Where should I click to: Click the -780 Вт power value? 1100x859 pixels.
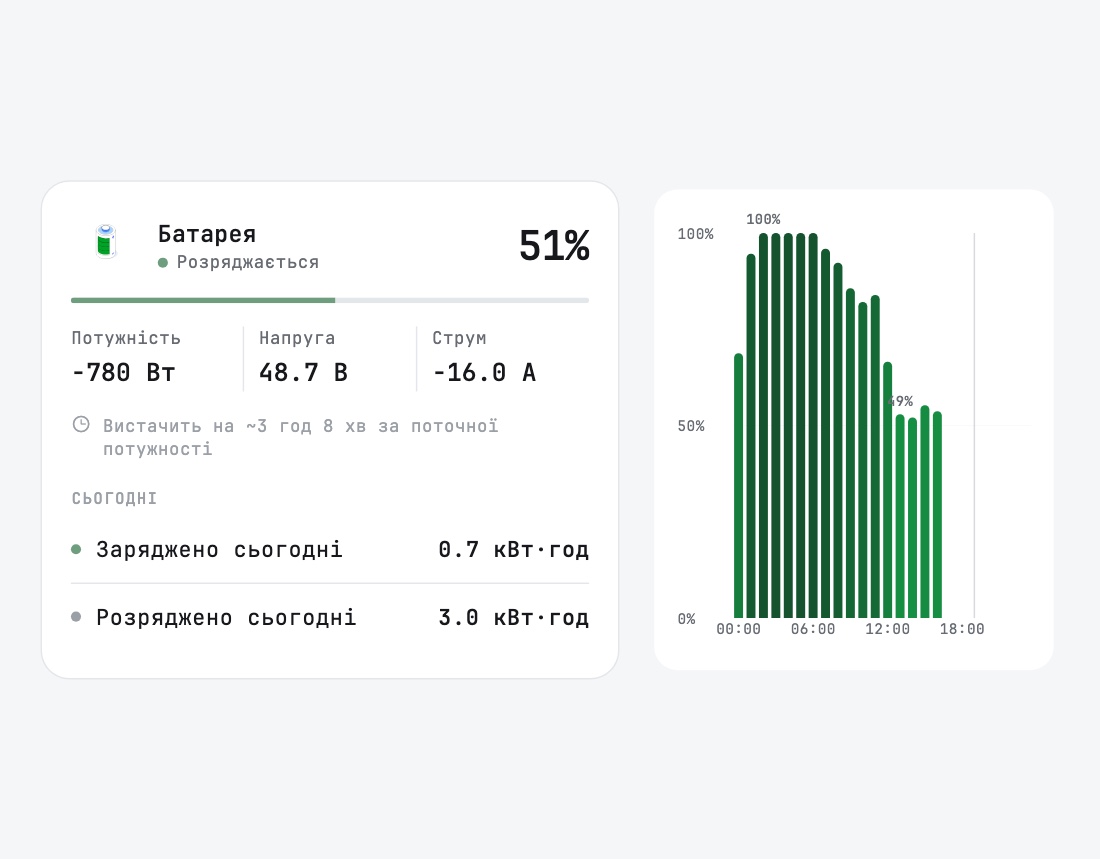click(x=123, y=372)
